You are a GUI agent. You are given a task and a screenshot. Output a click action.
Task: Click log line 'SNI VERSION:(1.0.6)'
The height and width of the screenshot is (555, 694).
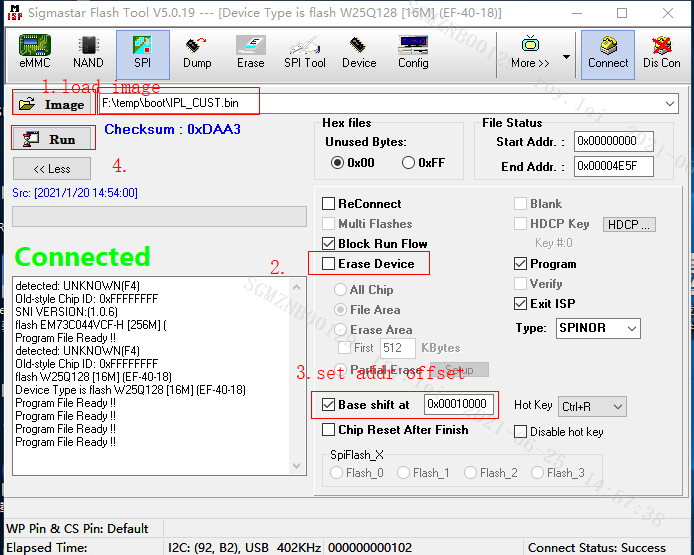pyautogui.click(x=66, y=312)
